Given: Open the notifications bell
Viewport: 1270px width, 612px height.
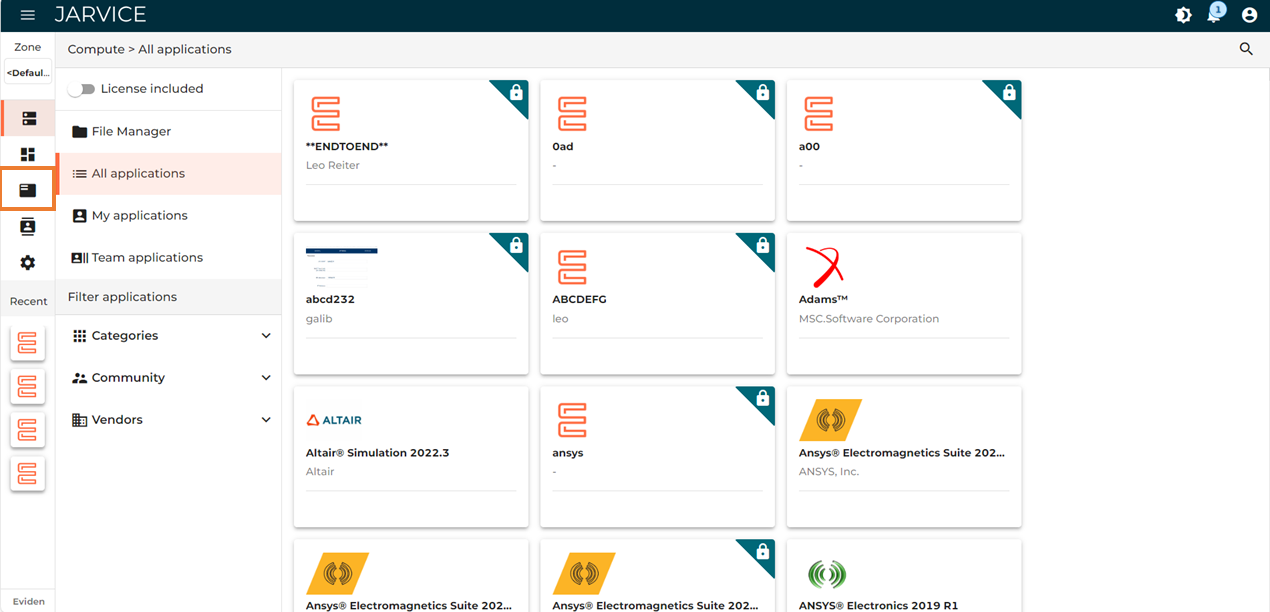Looking at the screenshot, I should pyautogui.click(x=1214, y=15).
